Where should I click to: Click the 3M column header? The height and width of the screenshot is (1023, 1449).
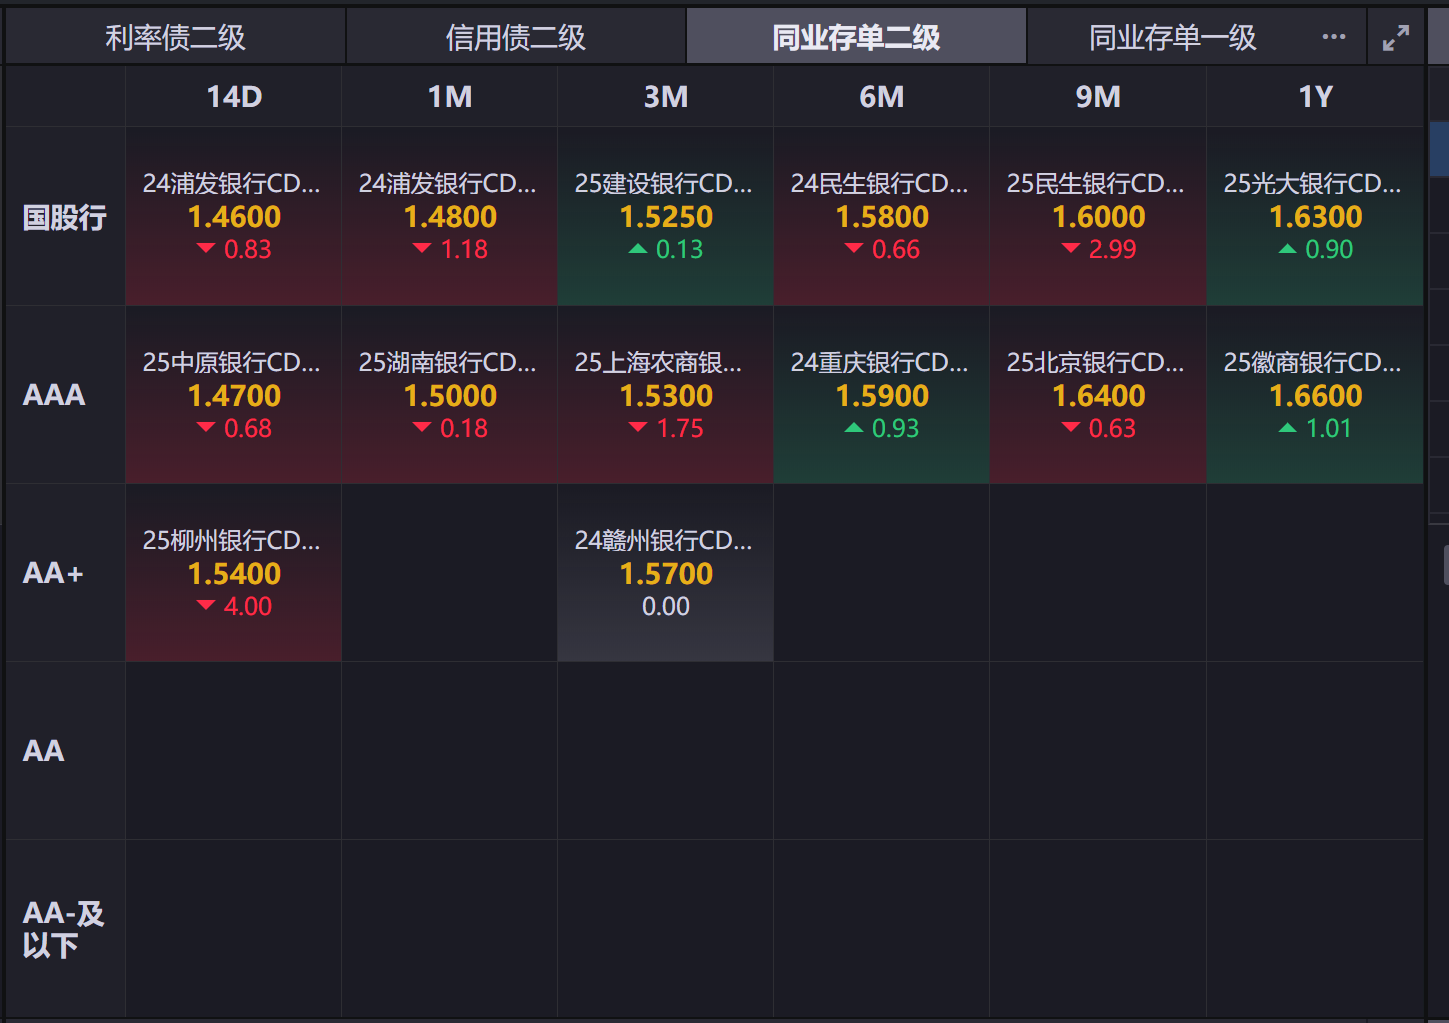click(x=666, y=97)
